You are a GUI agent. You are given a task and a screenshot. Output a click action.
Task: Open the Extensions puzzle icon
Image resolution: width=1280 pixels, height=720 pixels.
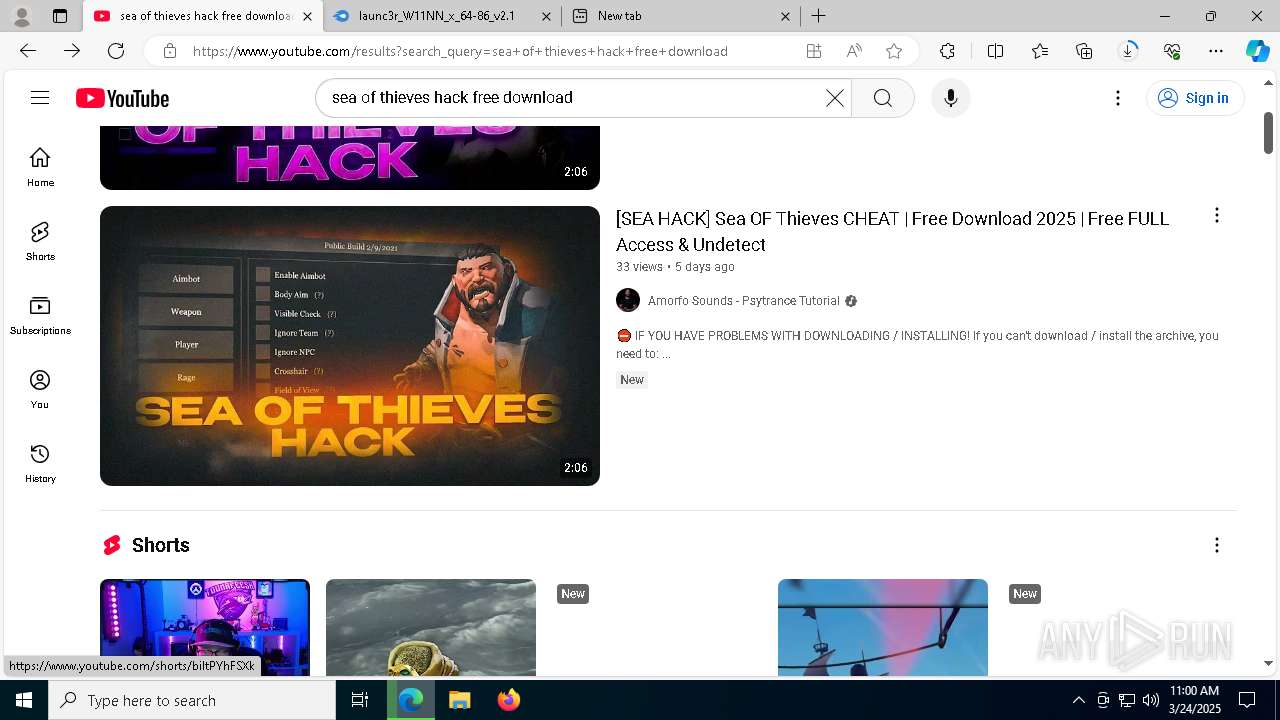coord(947,51)
